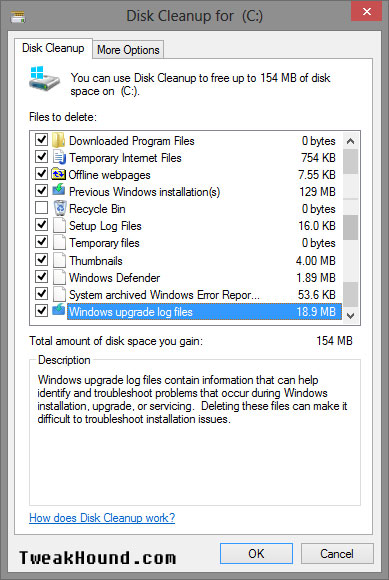Screen dimensions: 389x580
Task: Toggle the Thumbnails checkbox
Action: coord(41,260)
